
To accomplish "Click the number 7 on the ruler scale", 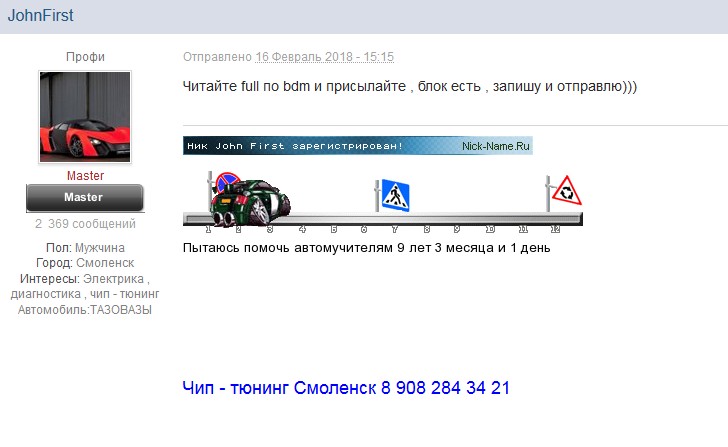I will [x=395, y=229].
